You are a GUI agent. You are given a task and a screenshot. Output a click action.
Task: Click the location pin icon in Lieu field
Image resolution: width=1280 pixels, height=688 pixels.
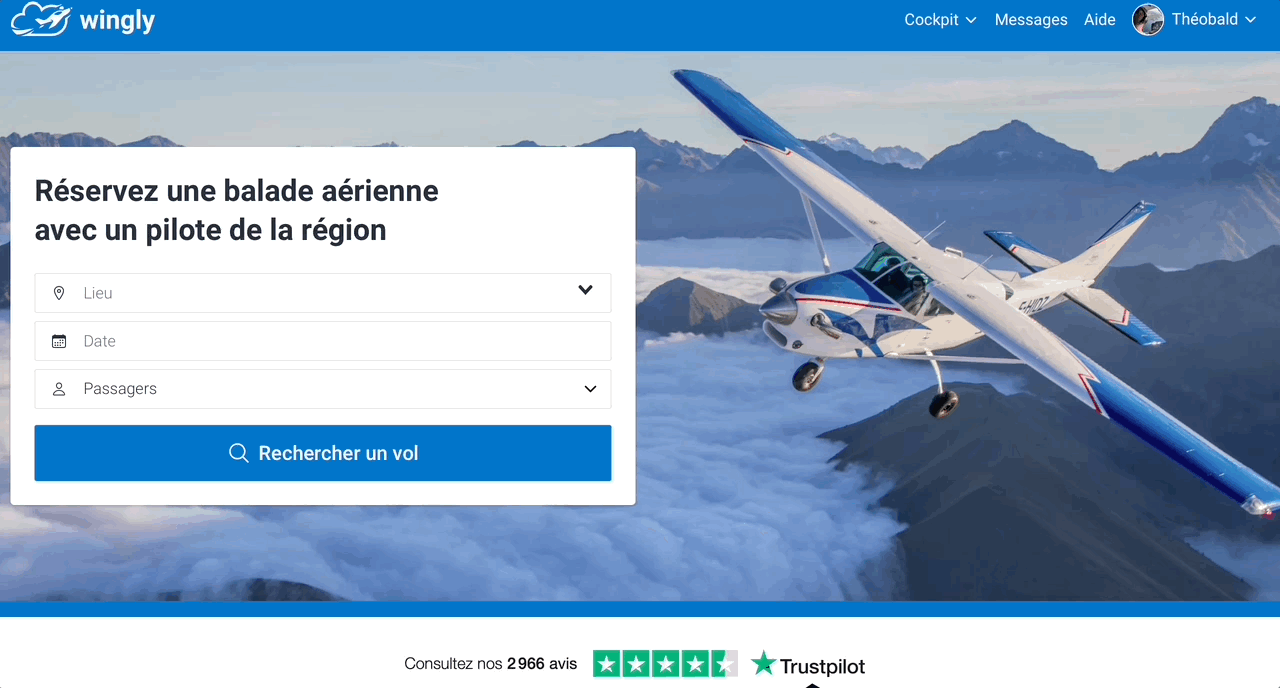(59, 293)
